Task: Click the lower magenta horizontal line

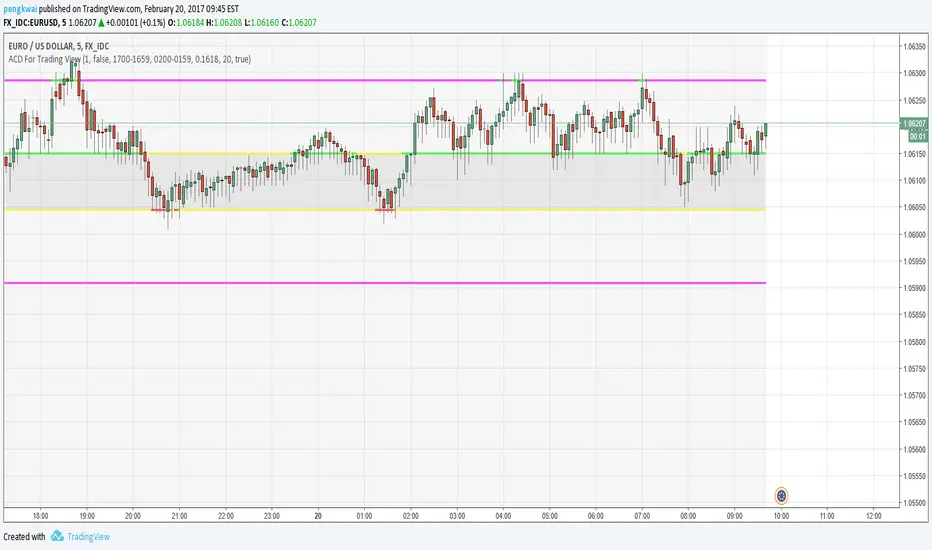Action: (x=385, y=283)
